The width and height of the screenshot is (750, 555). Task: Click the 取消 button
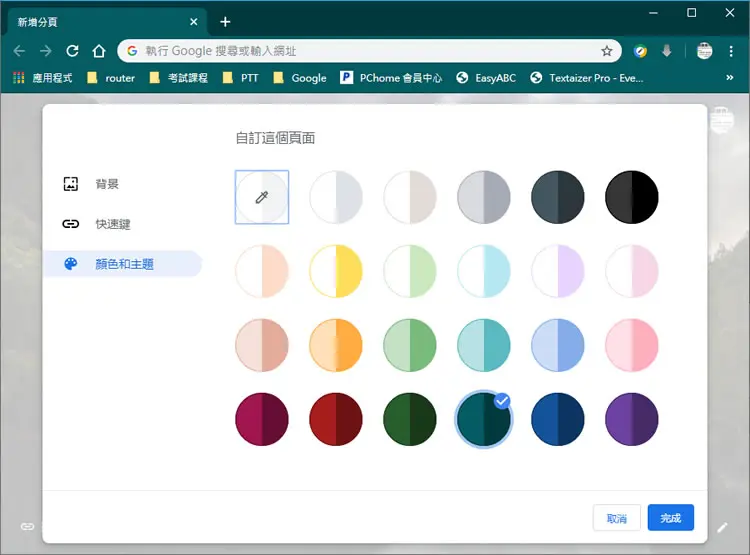[x=617, y=518]
